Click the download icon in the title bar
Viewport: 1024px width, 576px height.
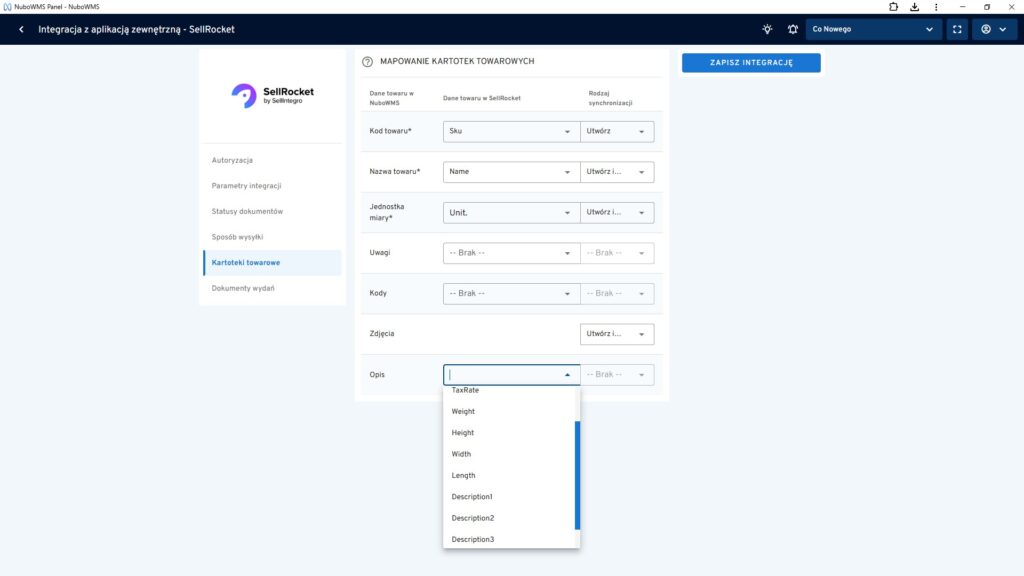[x=914, y=7]
